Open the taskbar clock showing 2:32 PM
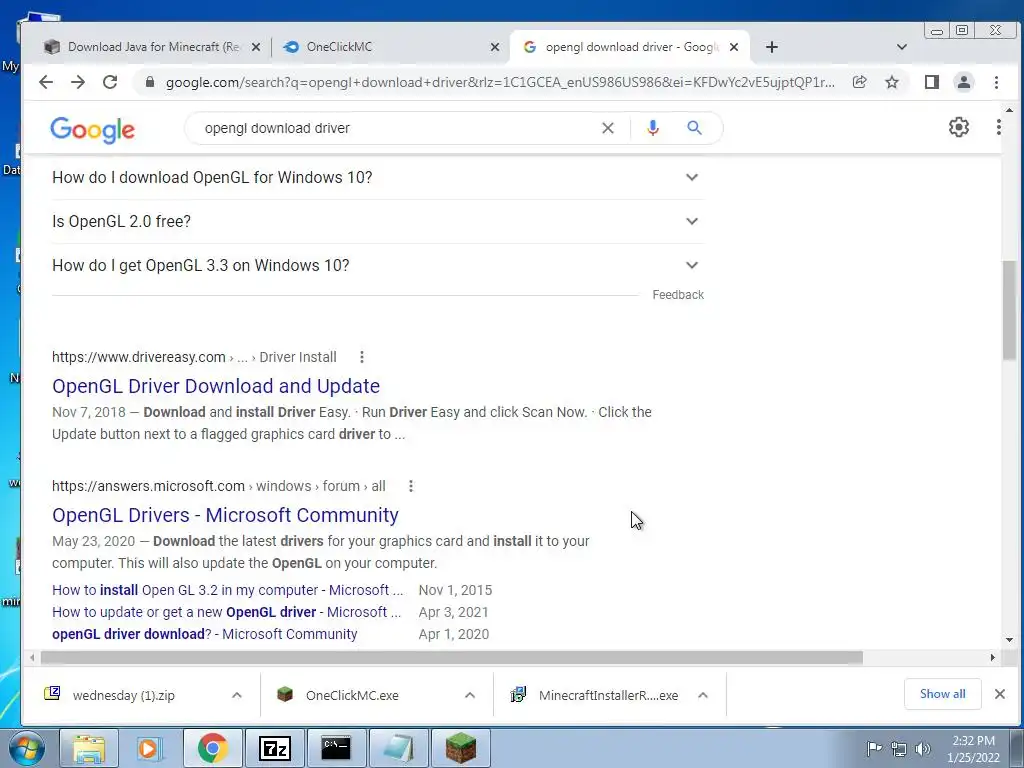The image size is (1024, 768). (x=973, y=749)
